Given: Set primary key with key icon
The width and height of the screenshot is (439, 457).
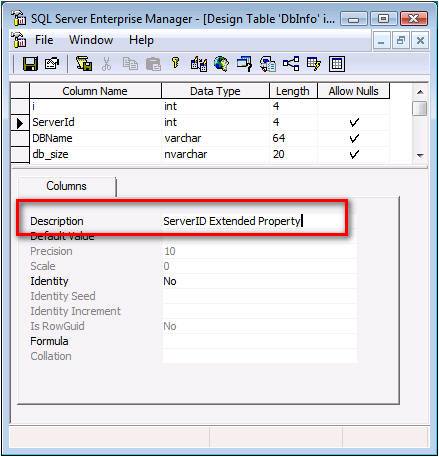Looking at the screenshot, I should [175, 63].
